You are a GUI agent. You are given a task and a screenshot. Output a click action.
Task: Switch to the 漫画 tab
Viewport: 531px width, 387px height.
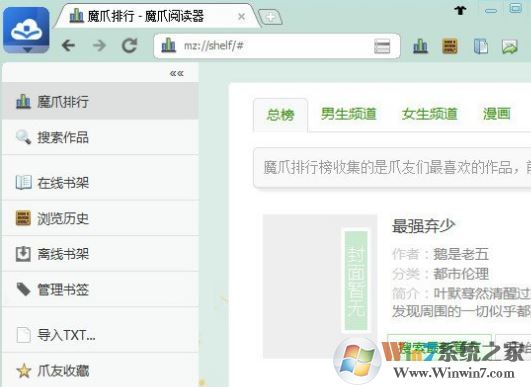tap(497, 114)
